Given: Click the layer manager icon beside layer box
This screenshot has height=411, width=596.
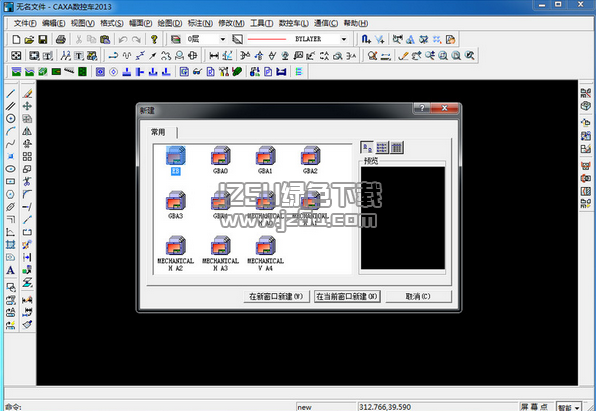Looking at the screenshot, I should [x=175, y=39].
